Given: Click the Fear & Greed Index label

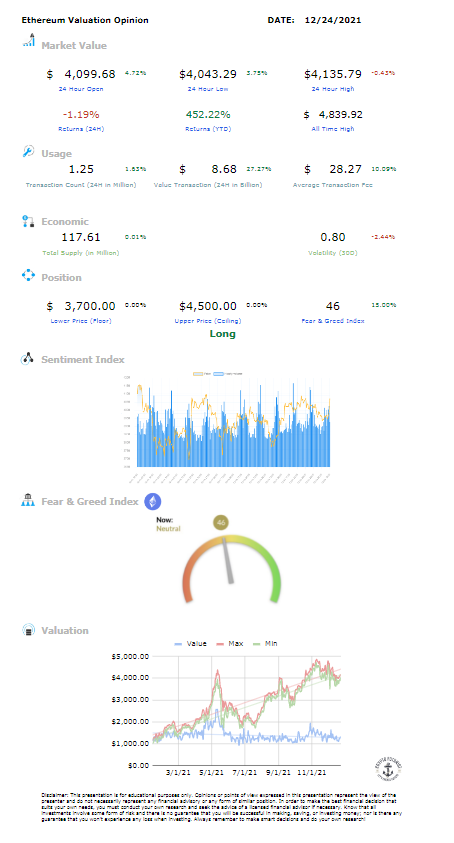Looking at the screenshot, I should point(333,321).
